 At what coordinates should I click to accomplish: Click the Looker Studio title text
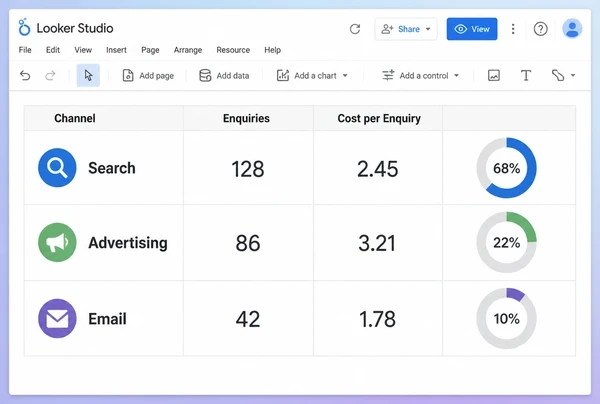coord(75,28)
